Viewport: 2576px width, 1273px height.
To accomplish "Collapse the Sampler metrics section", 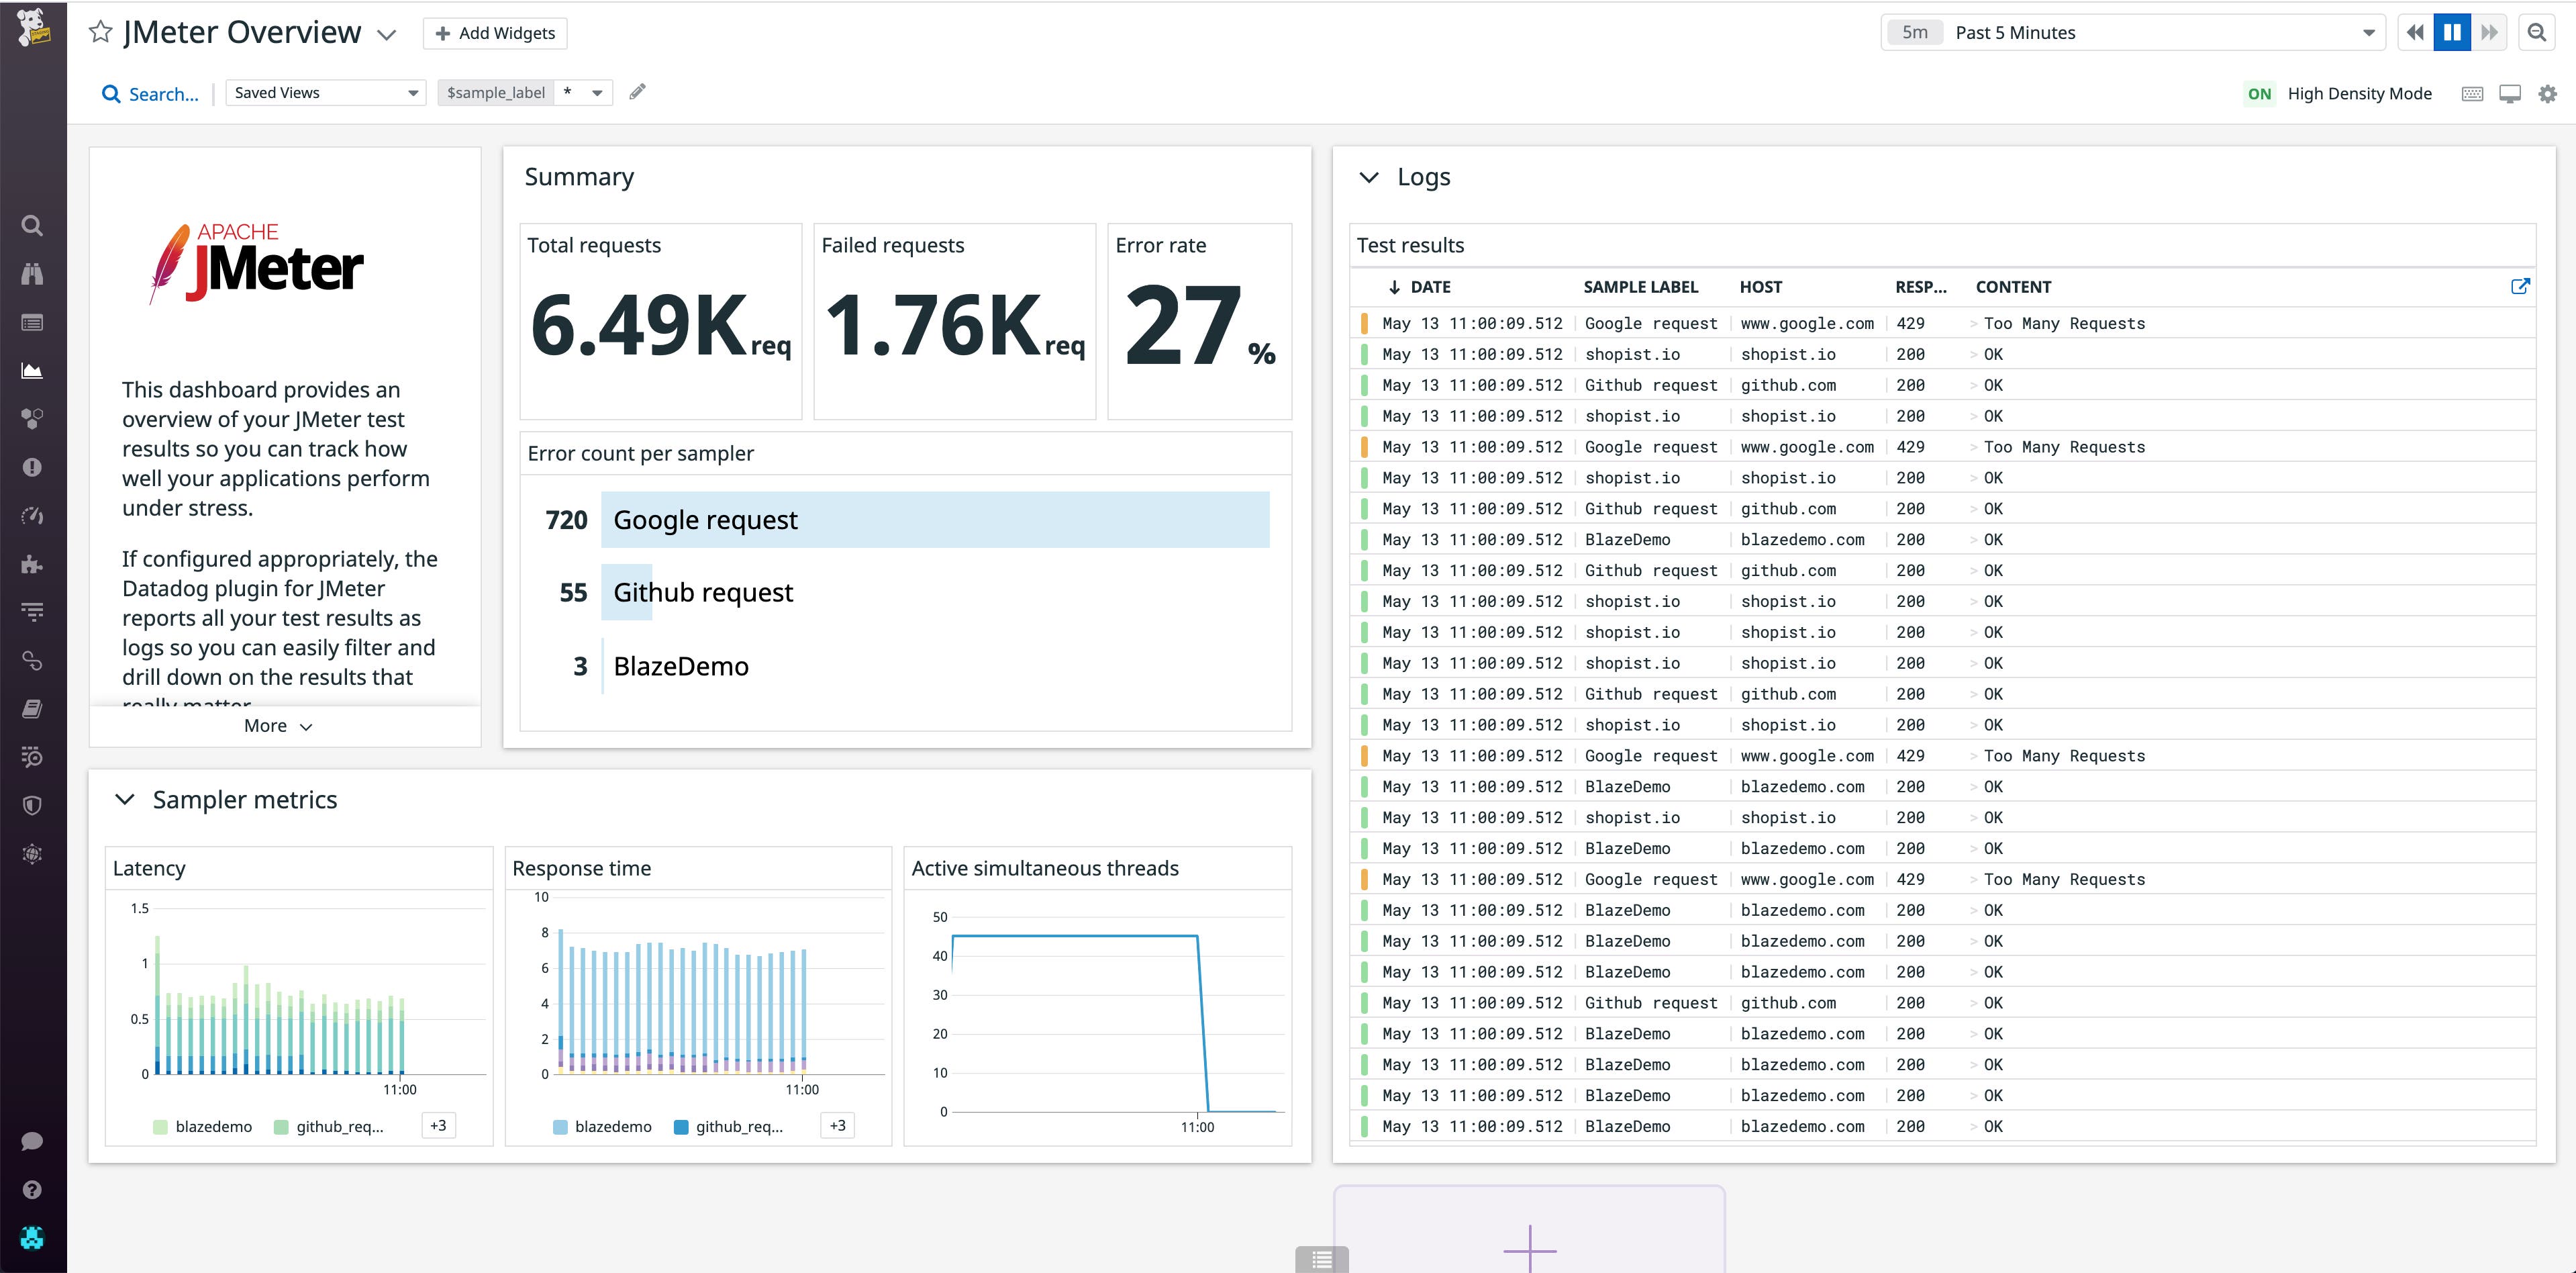I will pos(125,799).
